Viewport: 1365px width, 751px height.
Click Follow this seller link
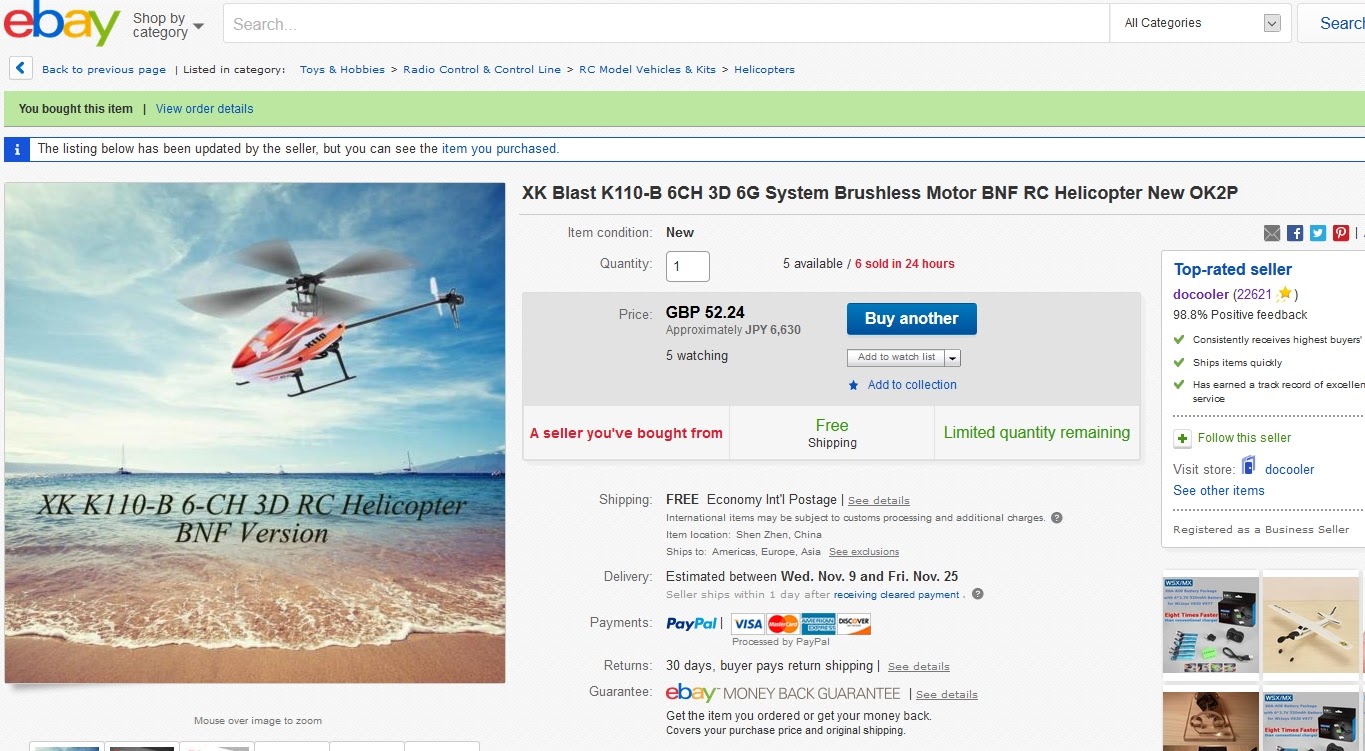click(x=1244, y=438)
